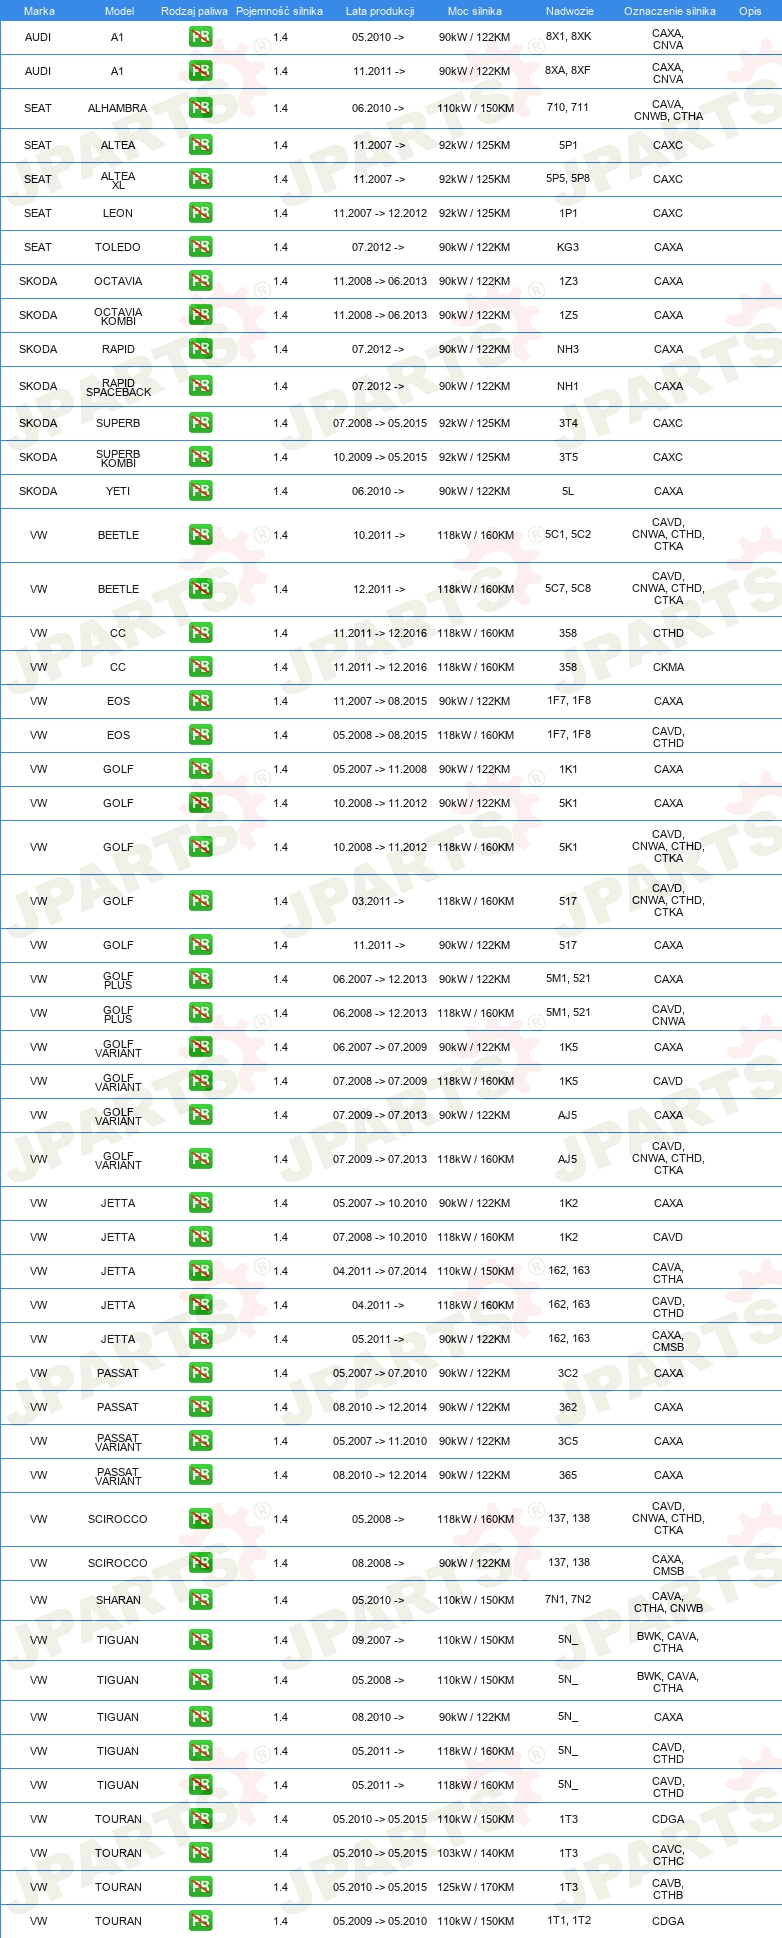782x1938 pixels.
Task: Click fuel icon in VW Golf 1K1 row
Action: pyautogui.click(x=200, y=769)
